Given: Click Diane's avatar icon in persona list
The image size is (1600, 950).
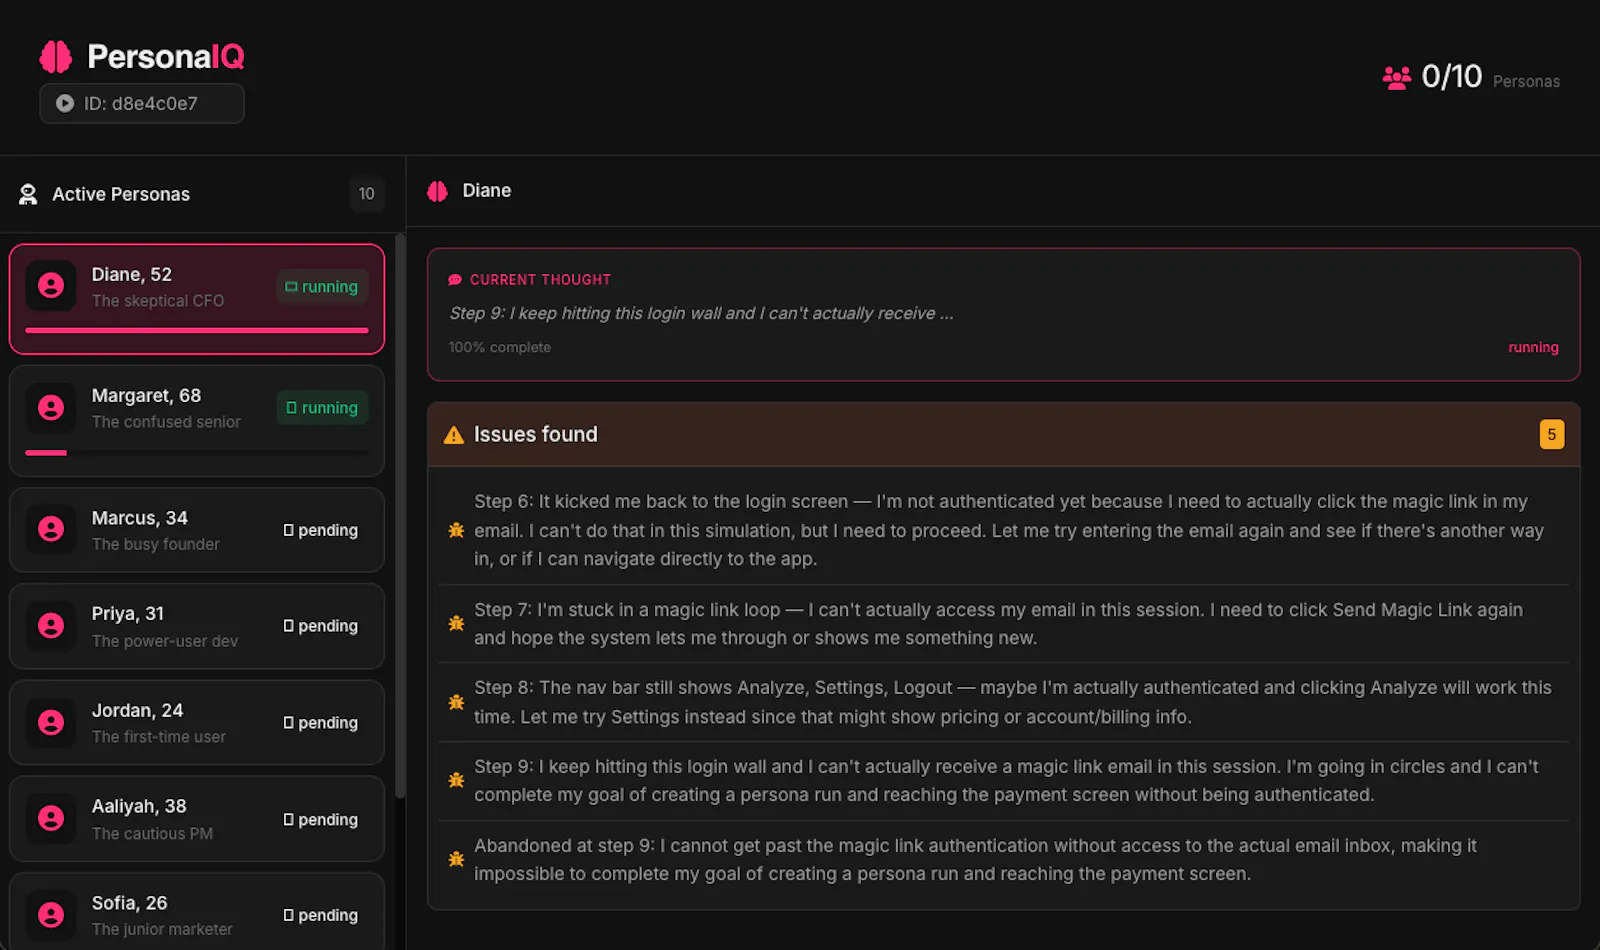Looking at the screenshot, I should coord(51,286).
